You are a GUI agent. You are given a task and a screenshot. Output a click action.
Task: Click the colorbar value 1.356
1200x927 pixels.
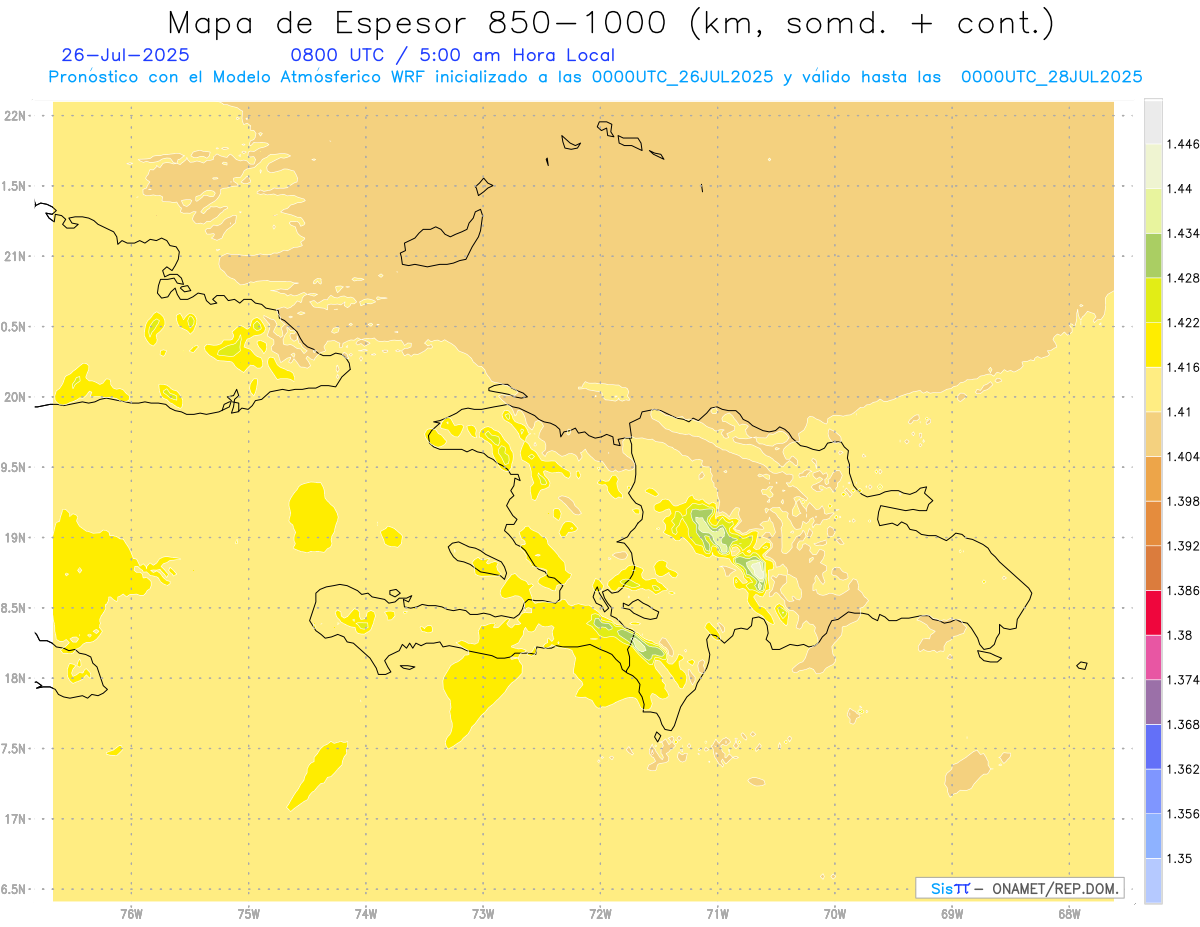pos(1183,814)
